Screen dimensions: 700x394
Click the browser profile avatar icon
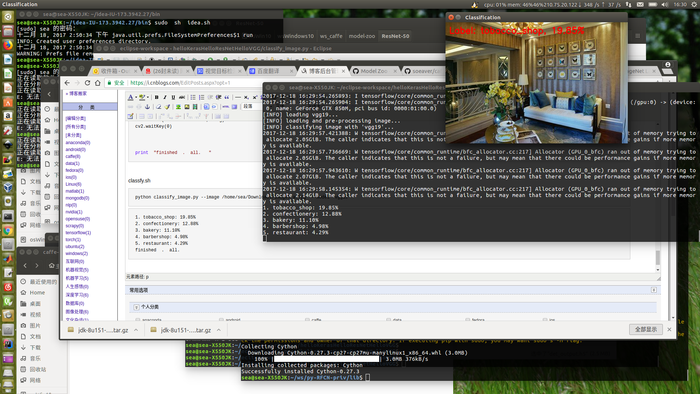pos(668,65)
